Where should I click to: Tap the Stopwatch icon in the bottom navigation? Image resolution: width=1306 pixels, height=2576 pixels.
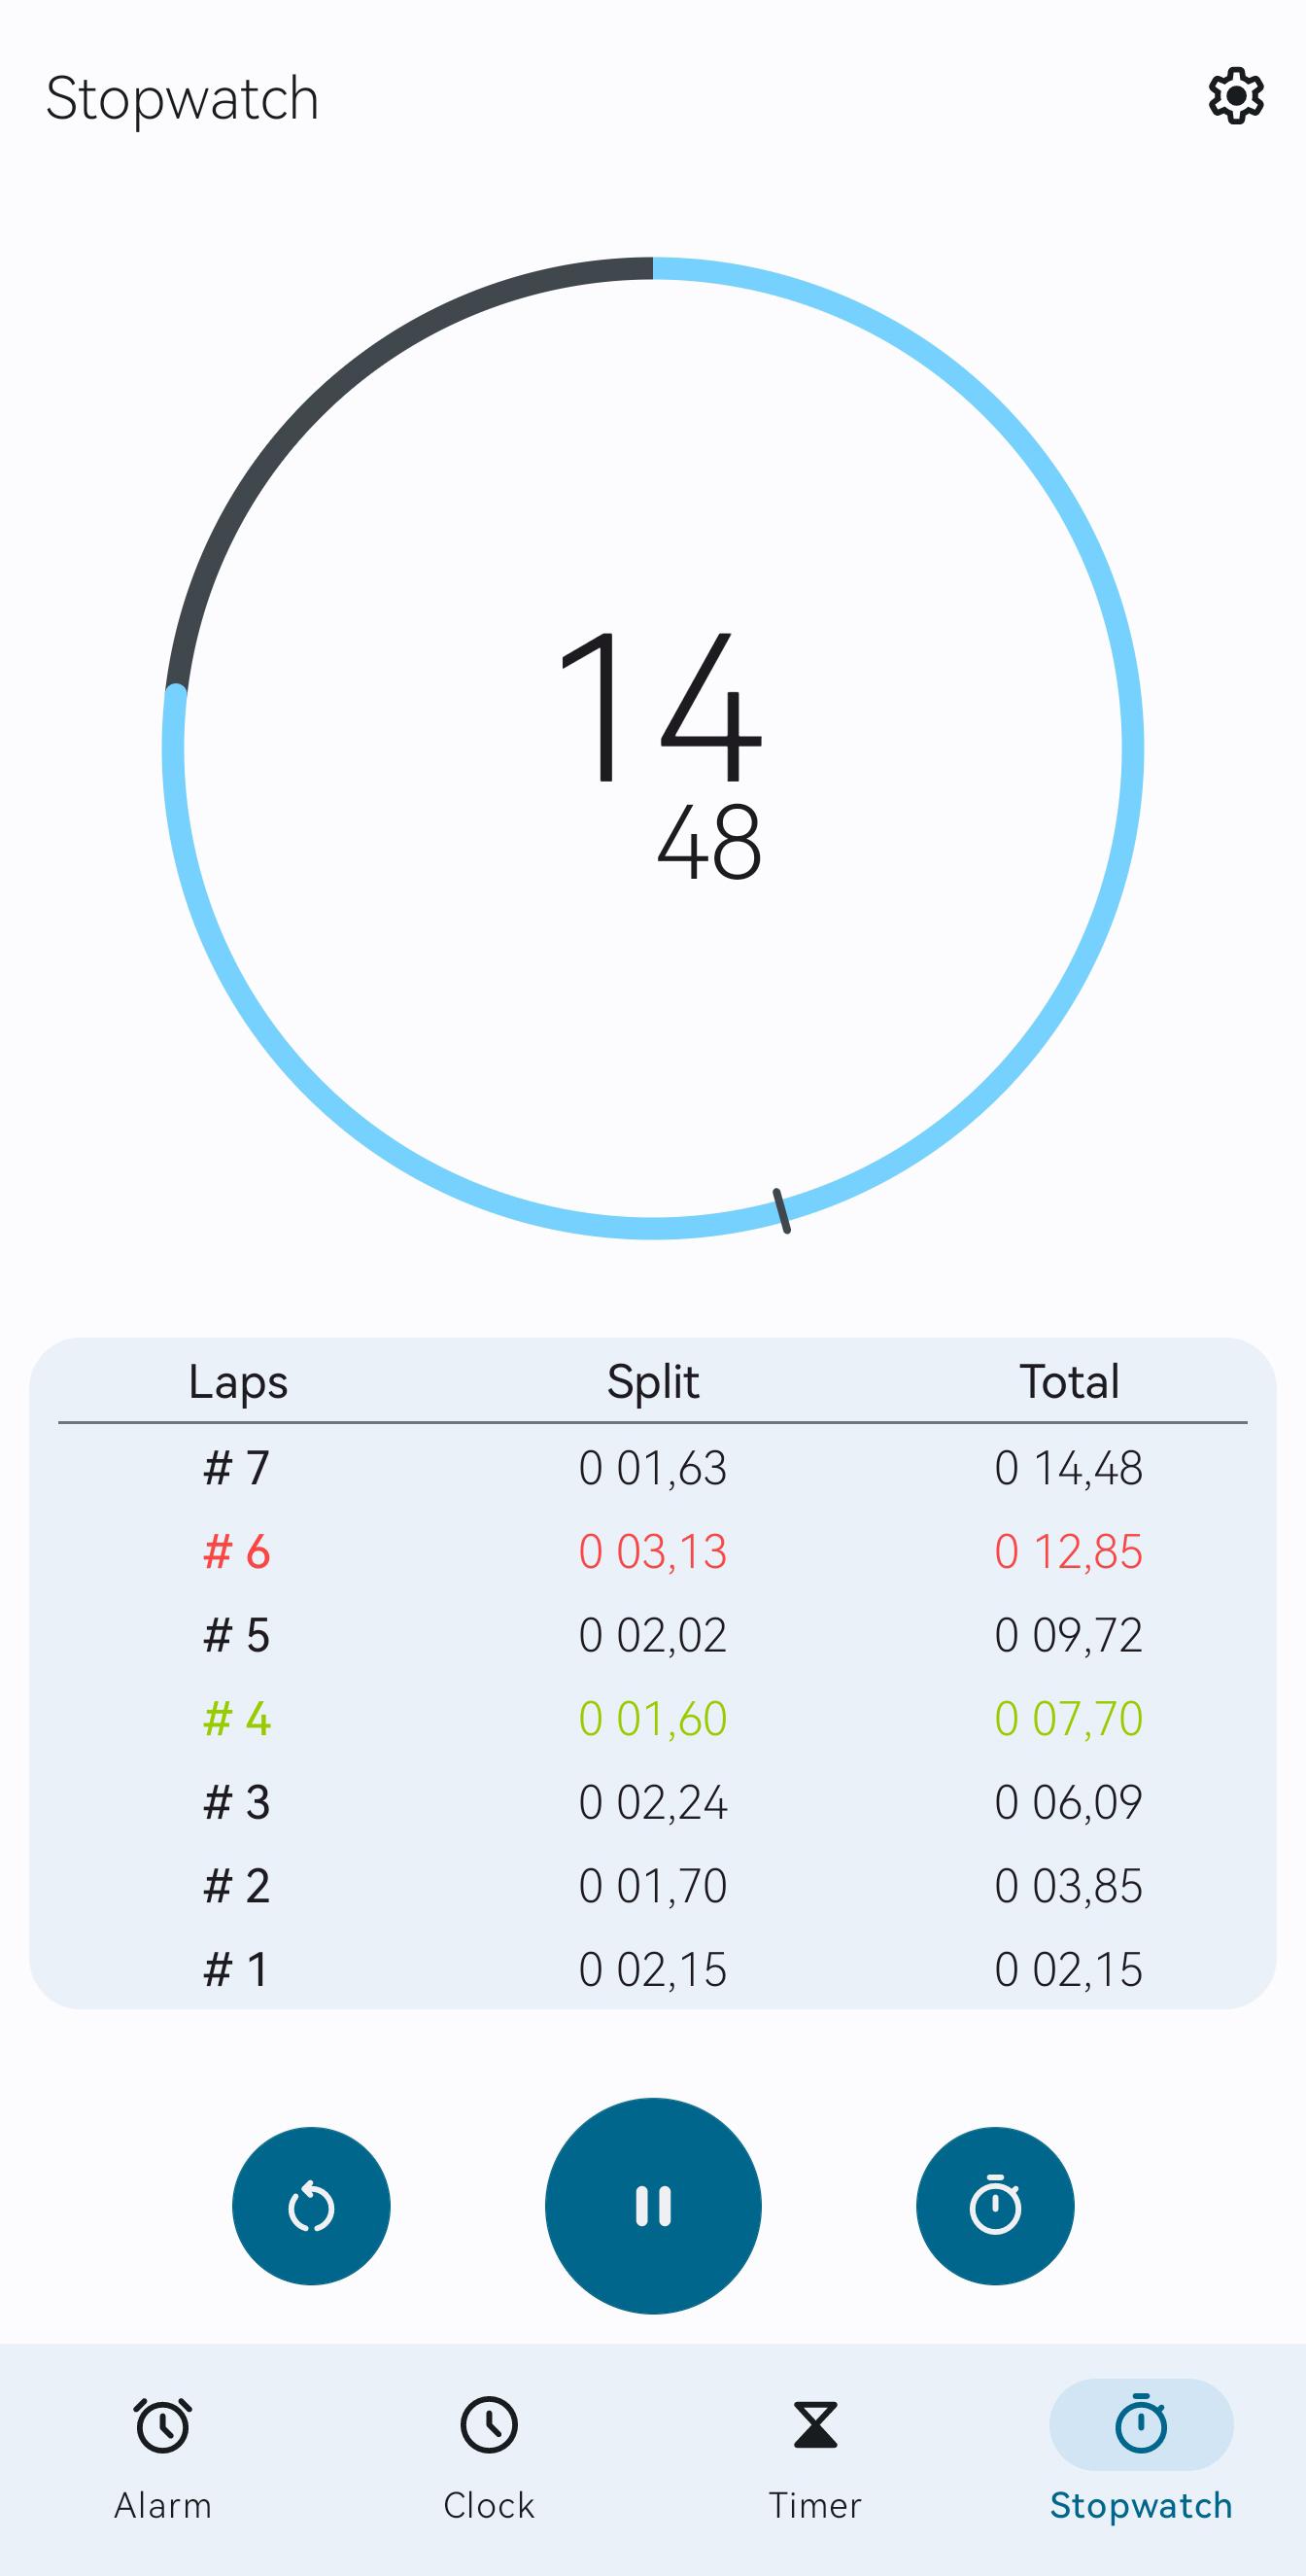coord(1141,2425)
